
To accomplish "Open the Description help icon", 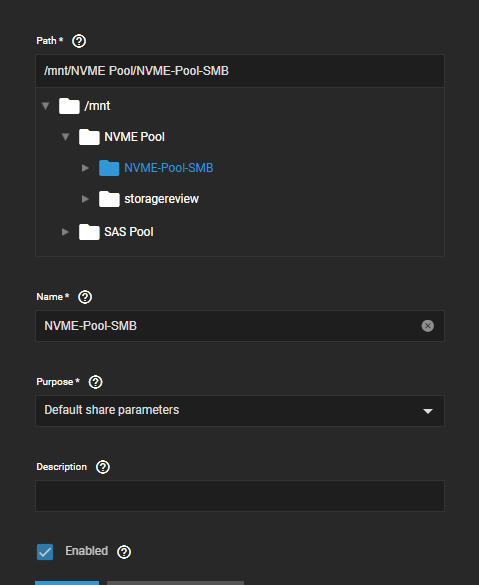I will pyautogui.click(x=103, y=467).
